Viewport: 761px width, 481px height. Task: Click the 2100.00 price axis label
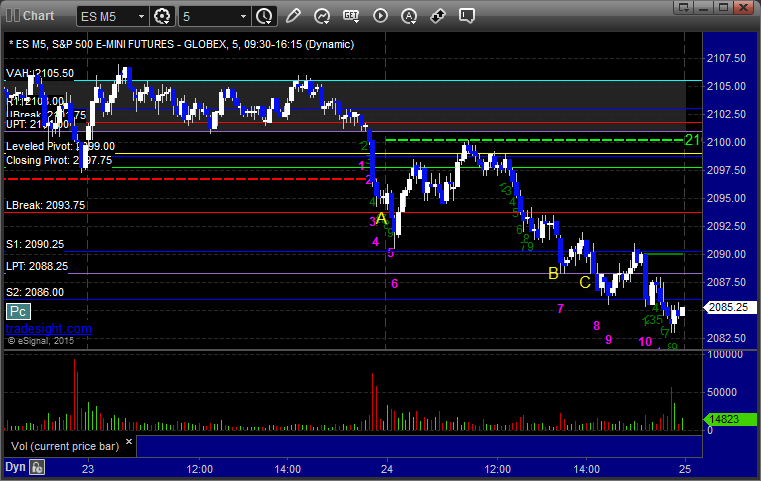(727, 142)
